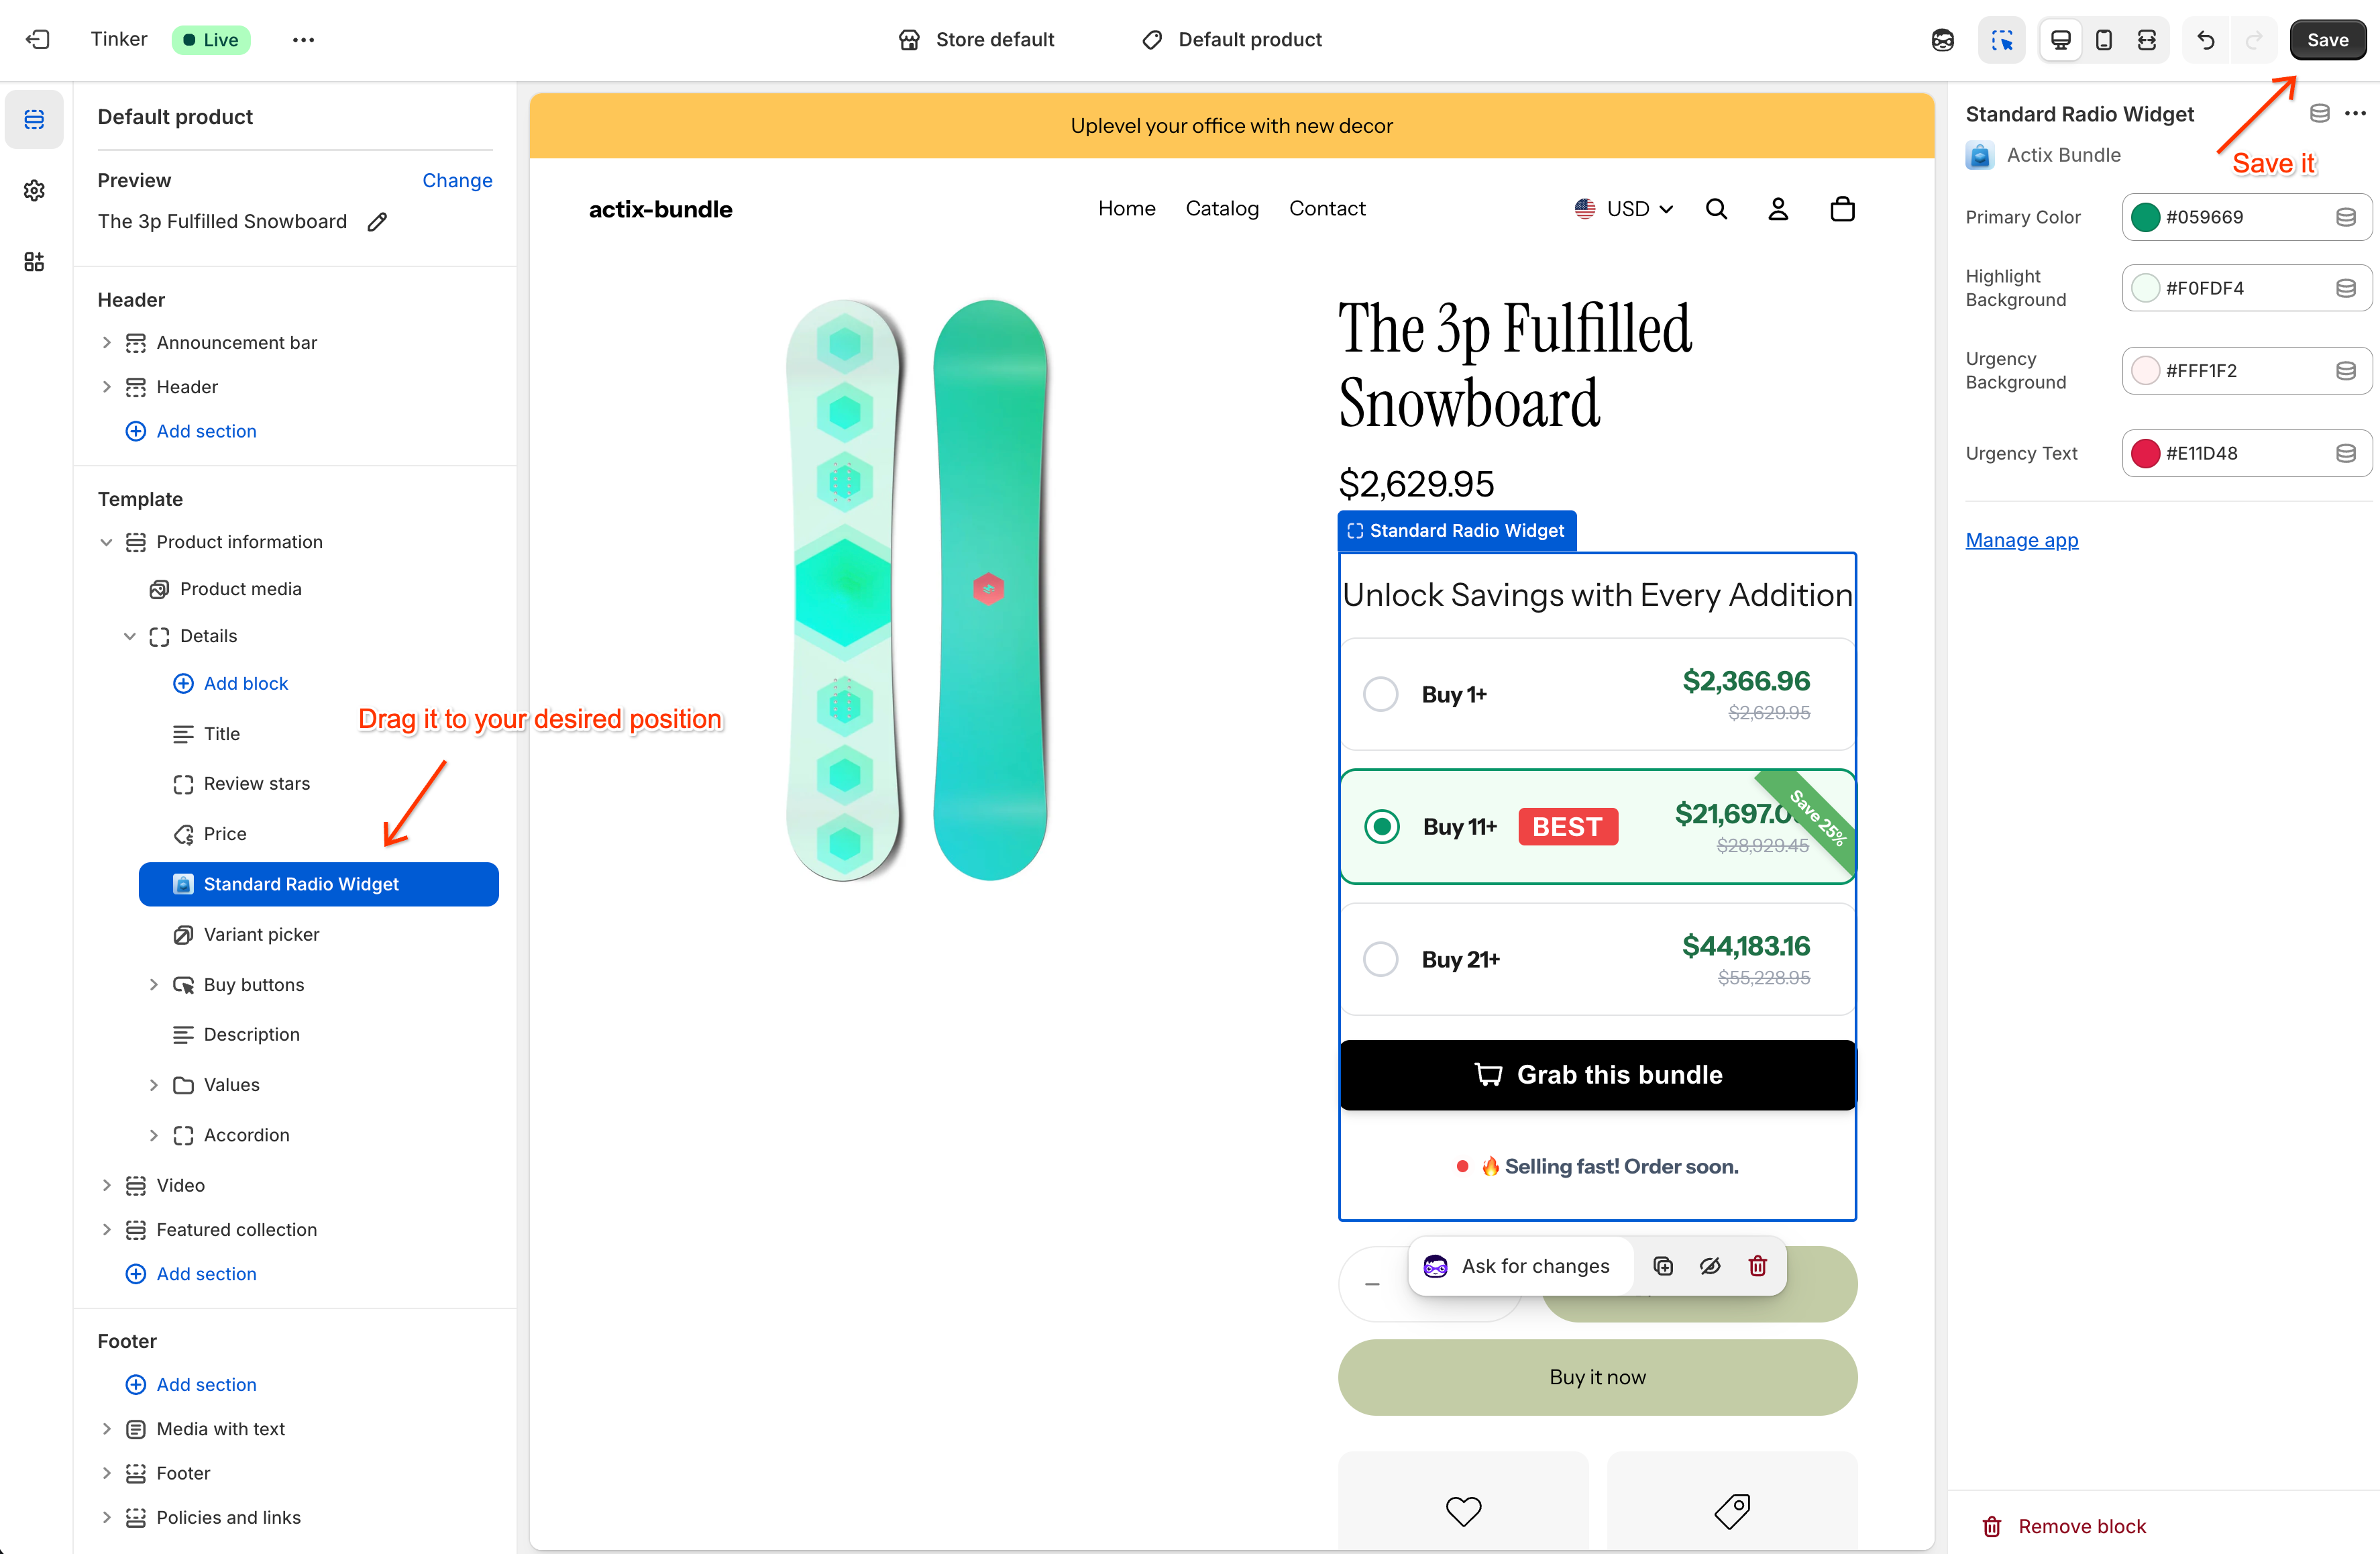Switch to mobile preview icon
2380x1554 pixels.
2104,40
